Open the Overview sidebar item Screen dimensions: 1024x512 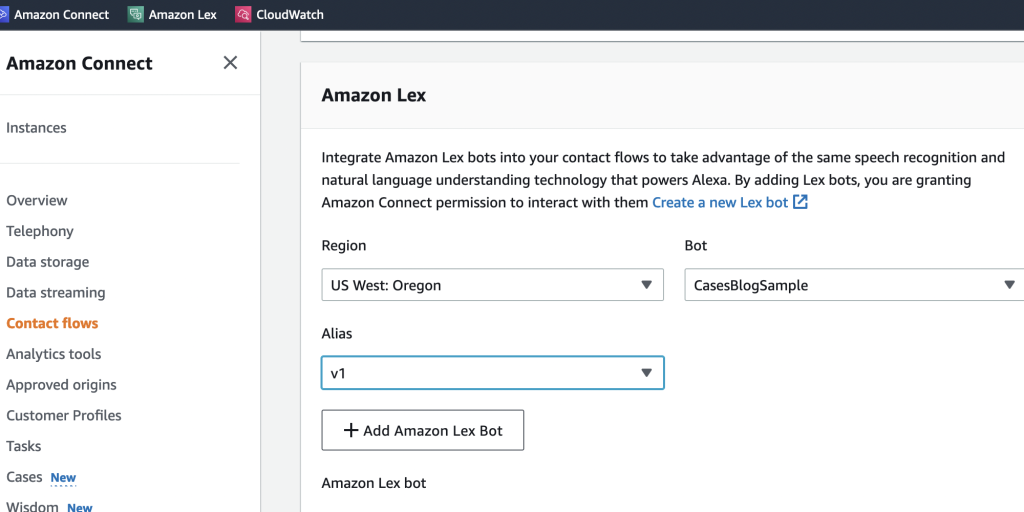(x=37, y=201)
